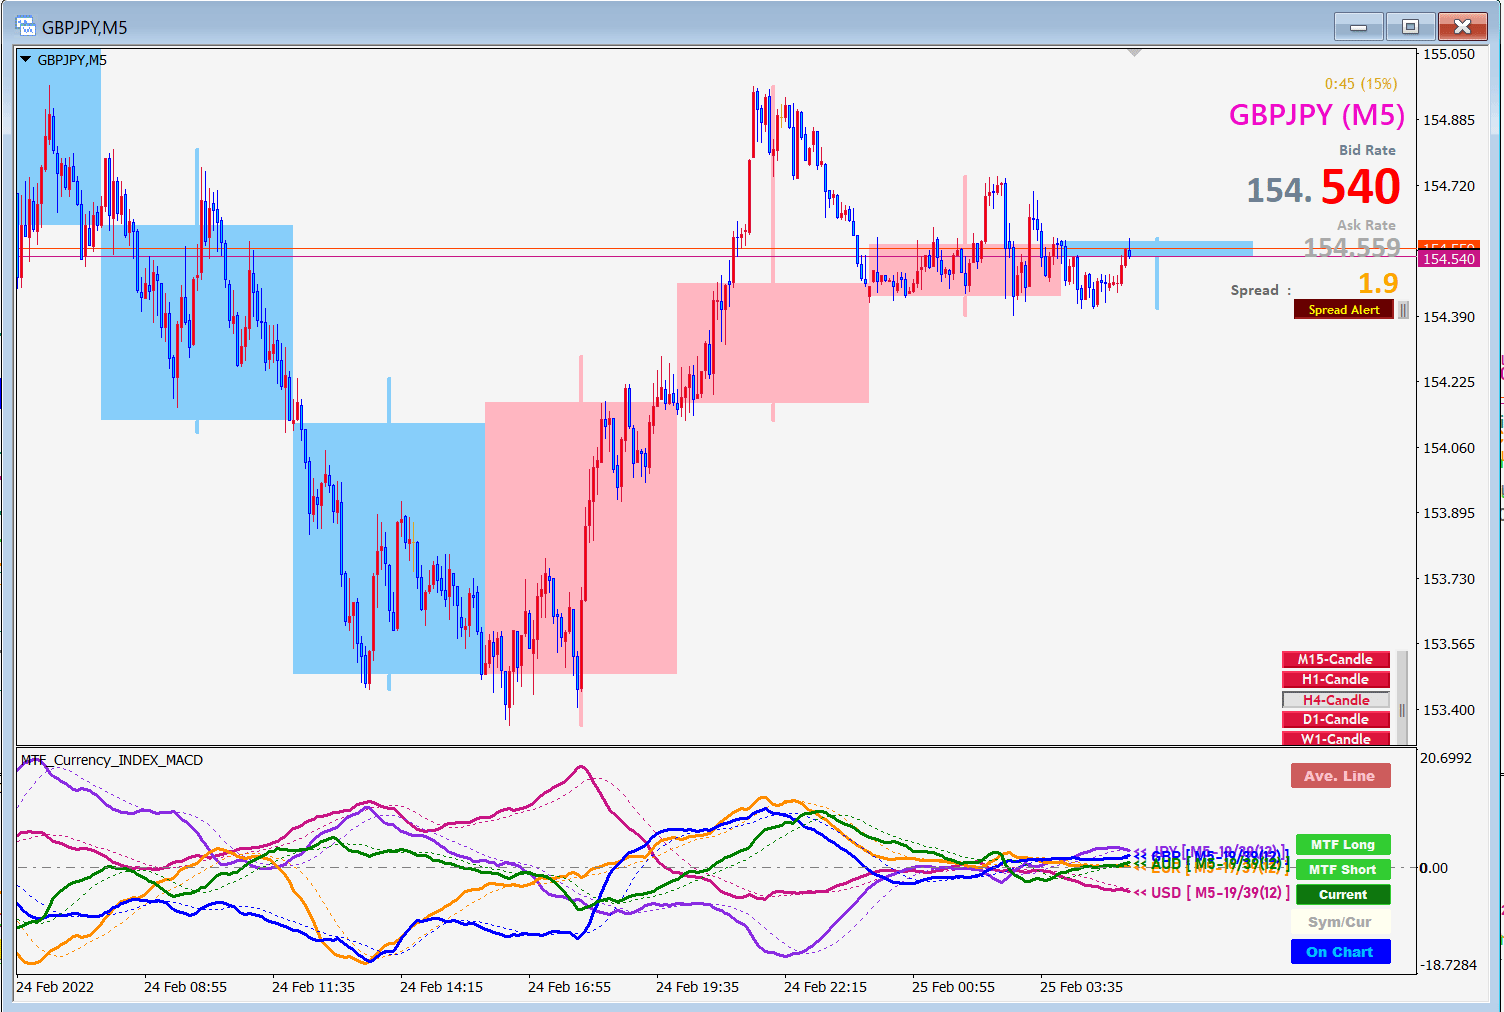Click the 24 Feb 11:35 time axis label
The image size is (1504, 1012).
click(313, 987)
